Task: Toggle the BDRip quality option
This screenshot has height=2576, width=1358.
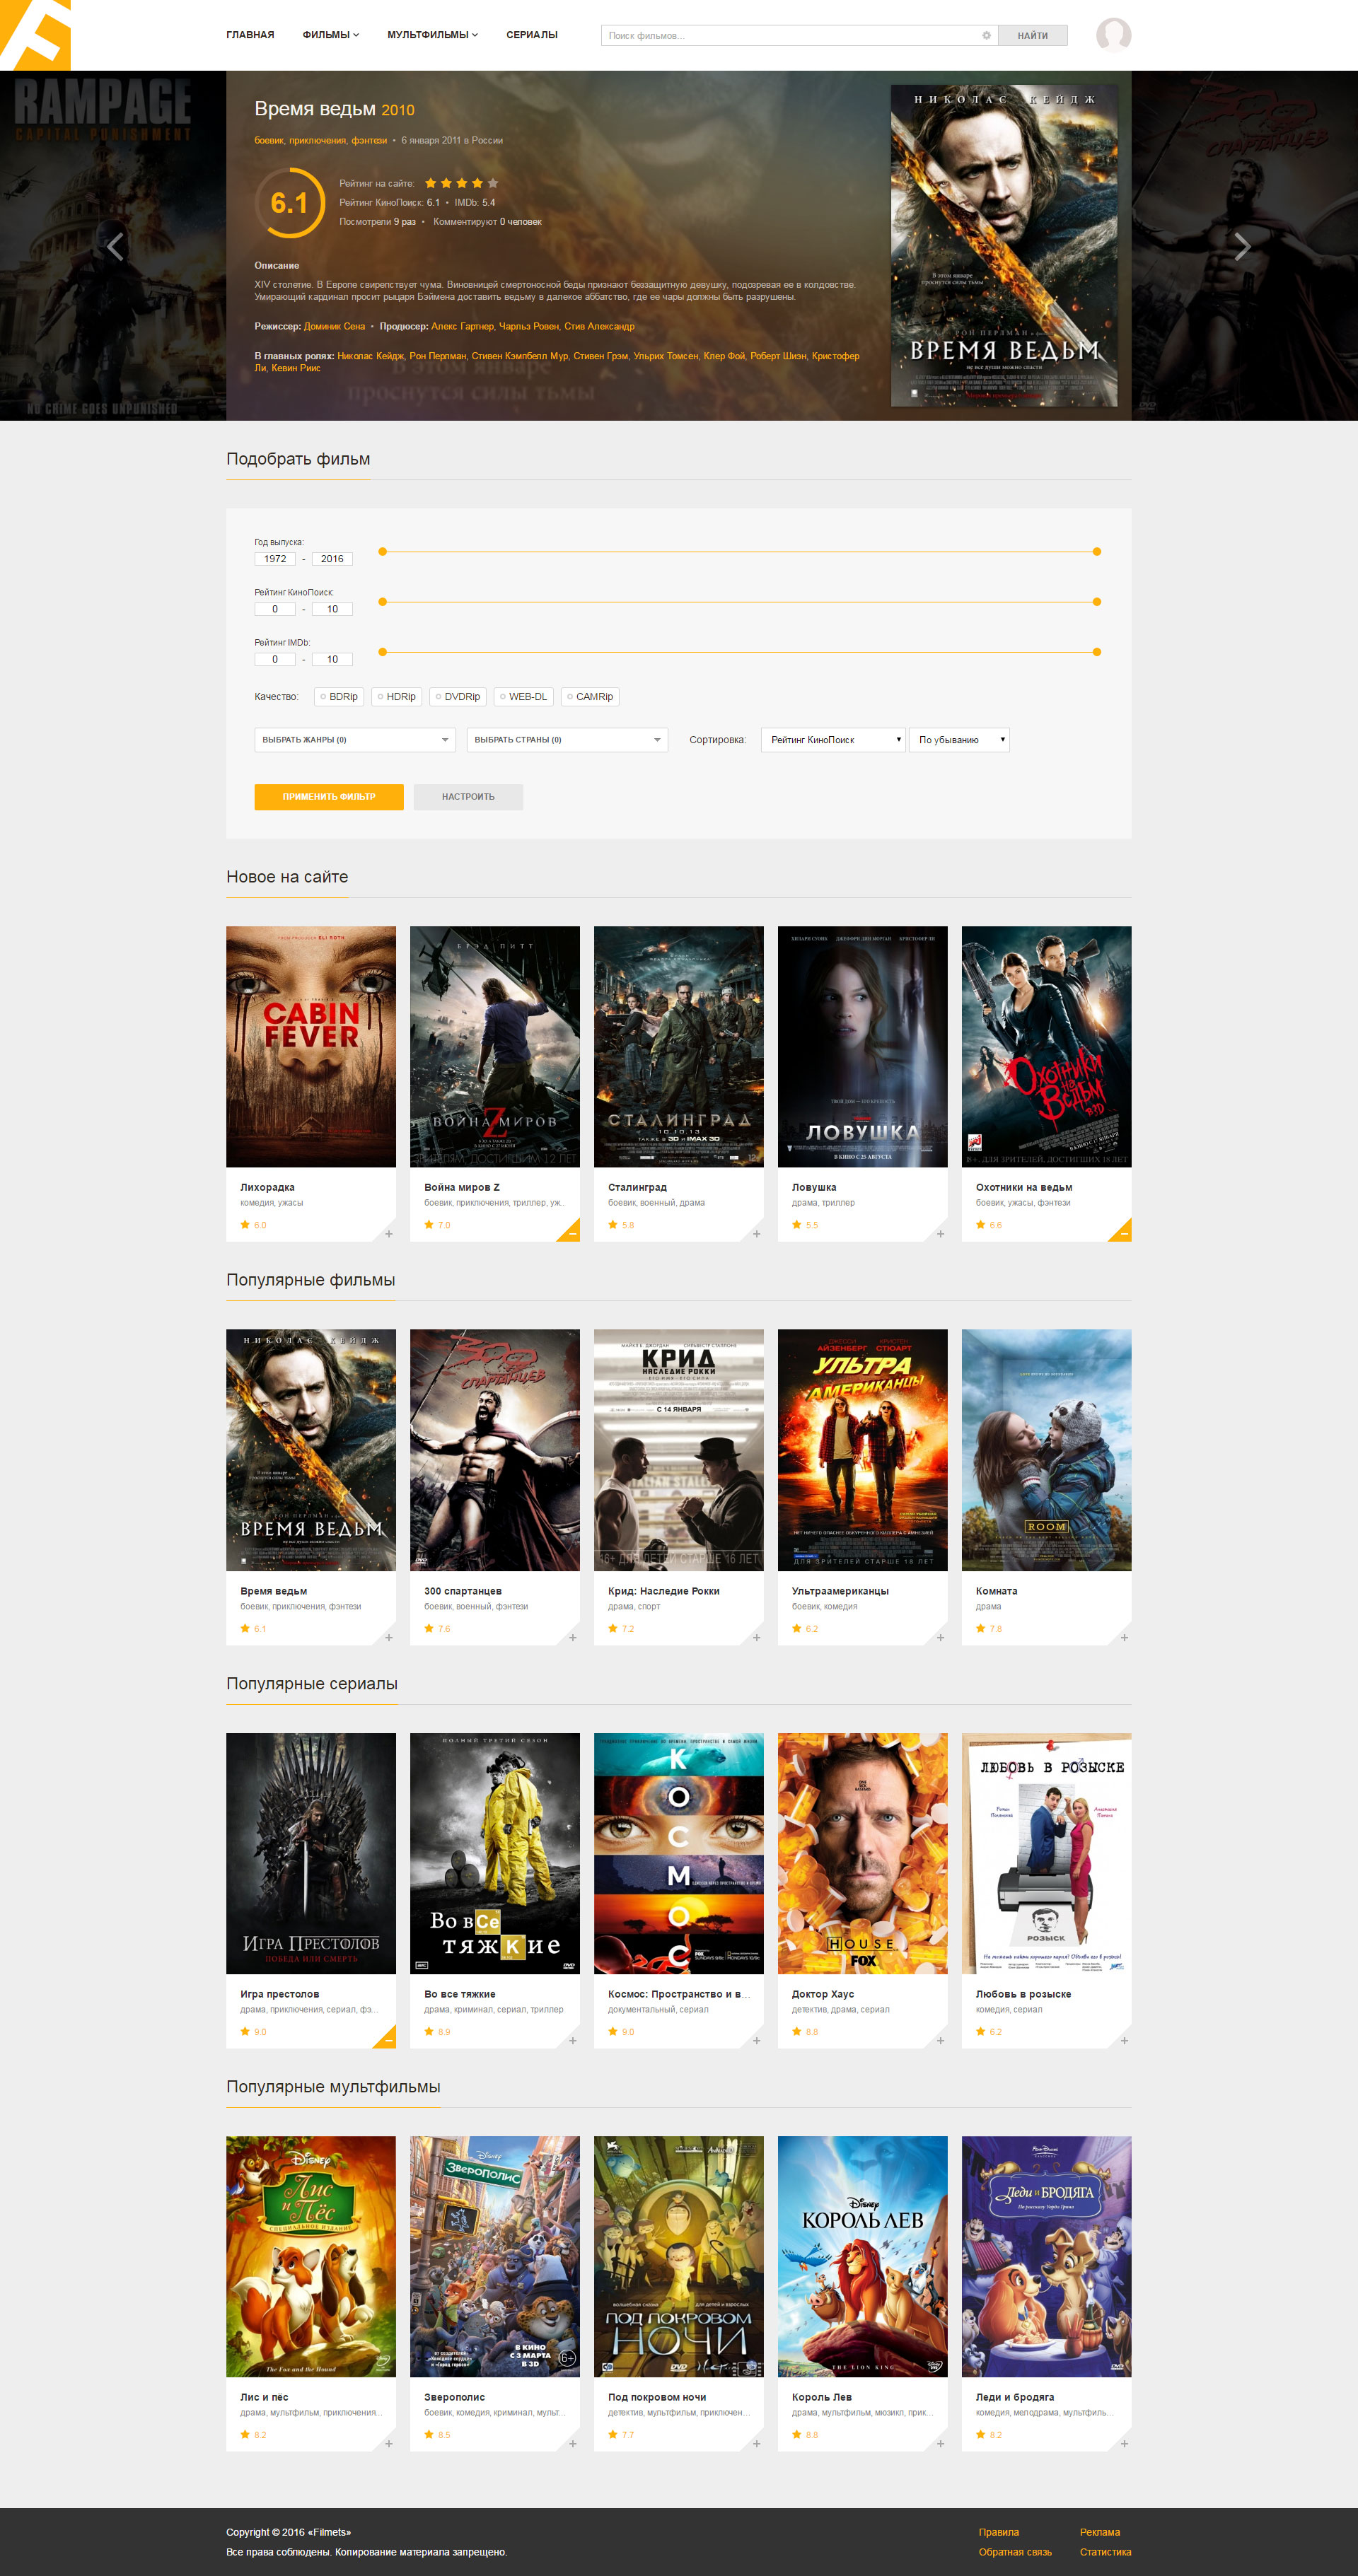Action: coord(338,696)
